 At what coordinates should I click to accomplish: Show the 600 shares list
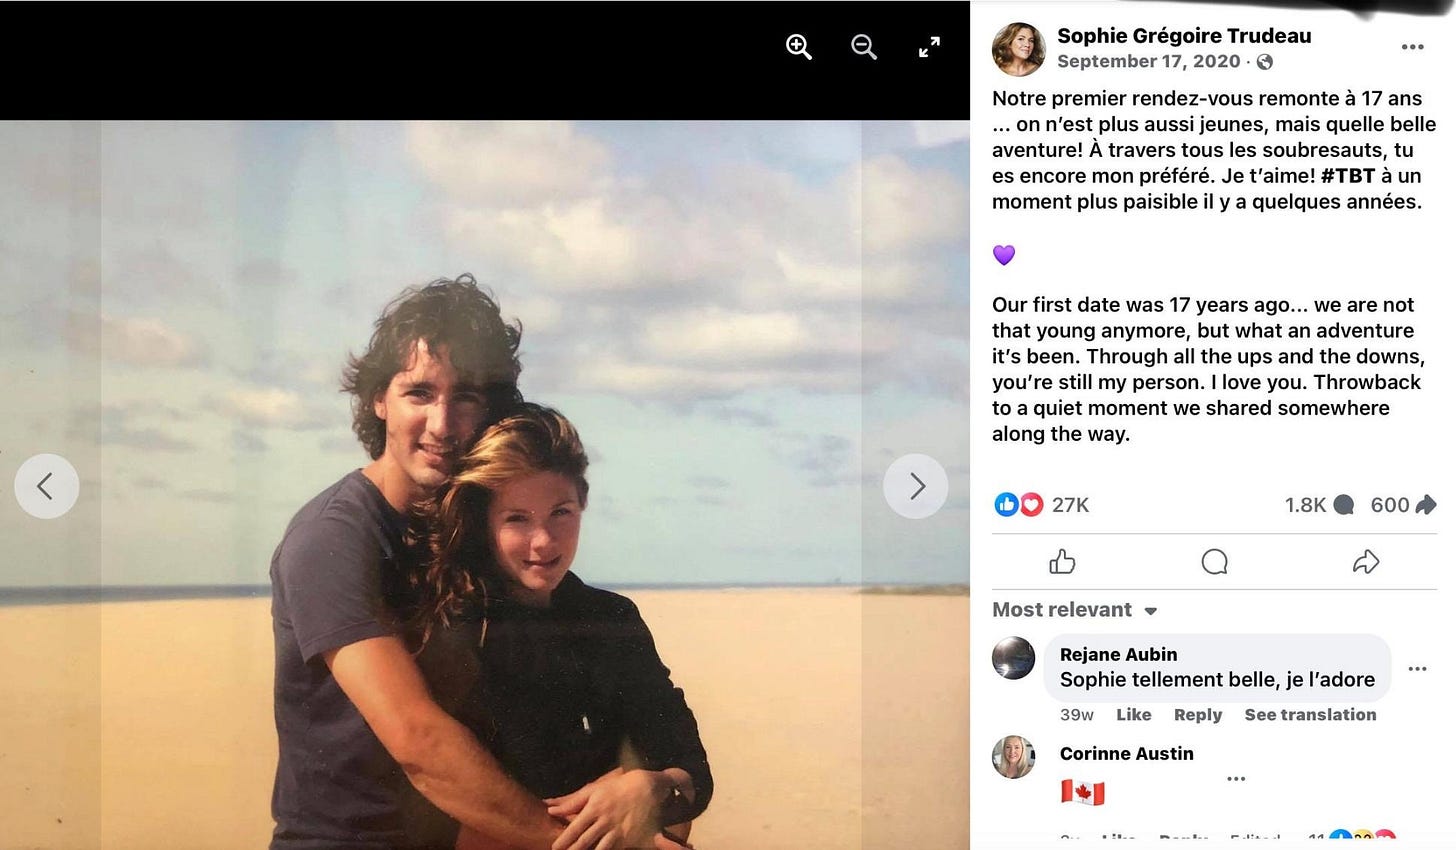pyautogui.click(x=1403, y=505)
